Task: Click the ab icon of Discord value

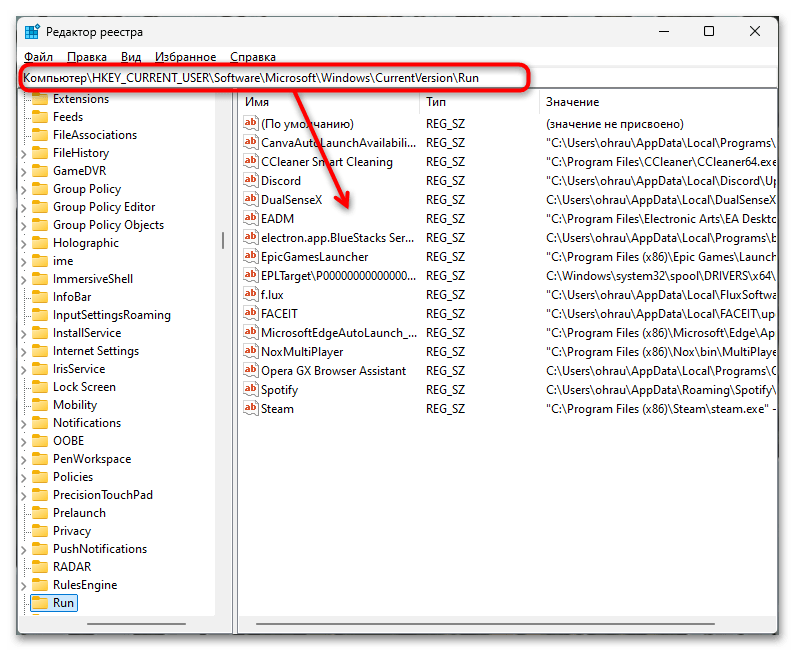Action: (x=250, y=180)
